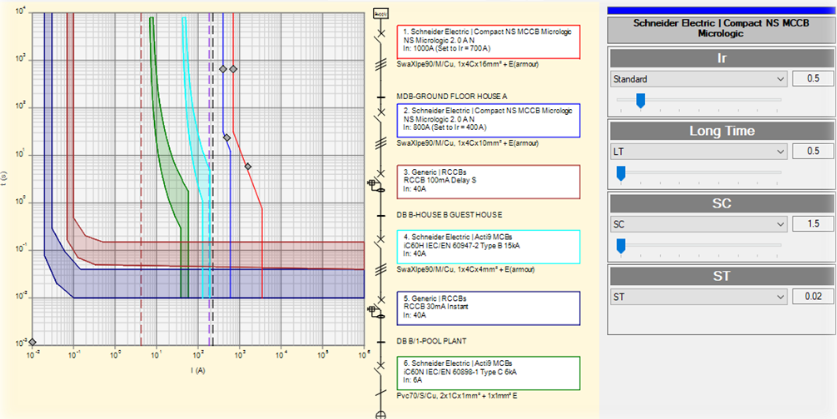
Task: Click cable symbol next to 1x4Cx10mm² label
Action: point(381,143)
